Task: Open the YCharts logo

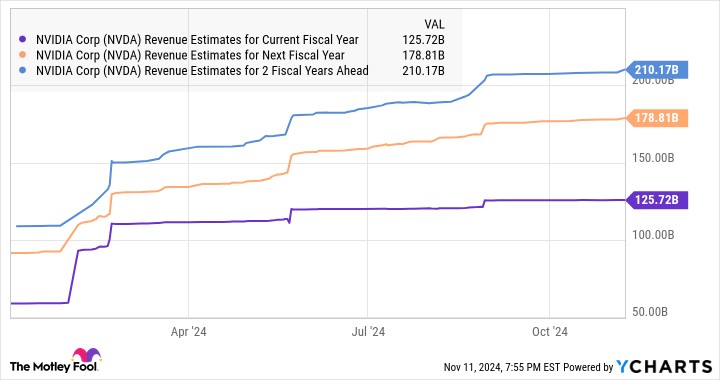Action: [x=664, y=366]
